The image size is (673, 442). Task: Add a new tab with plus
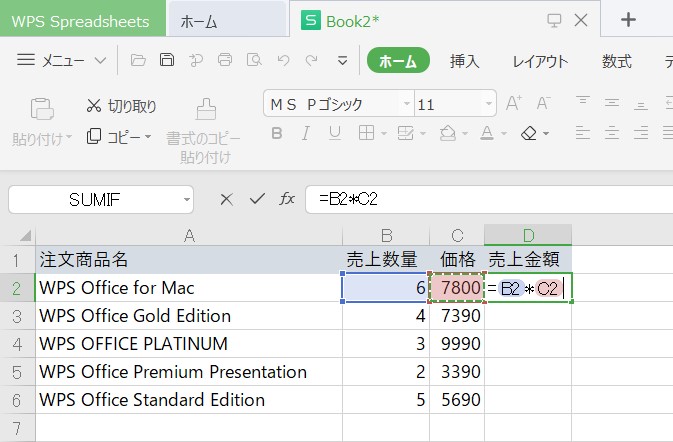click(628, 20)
